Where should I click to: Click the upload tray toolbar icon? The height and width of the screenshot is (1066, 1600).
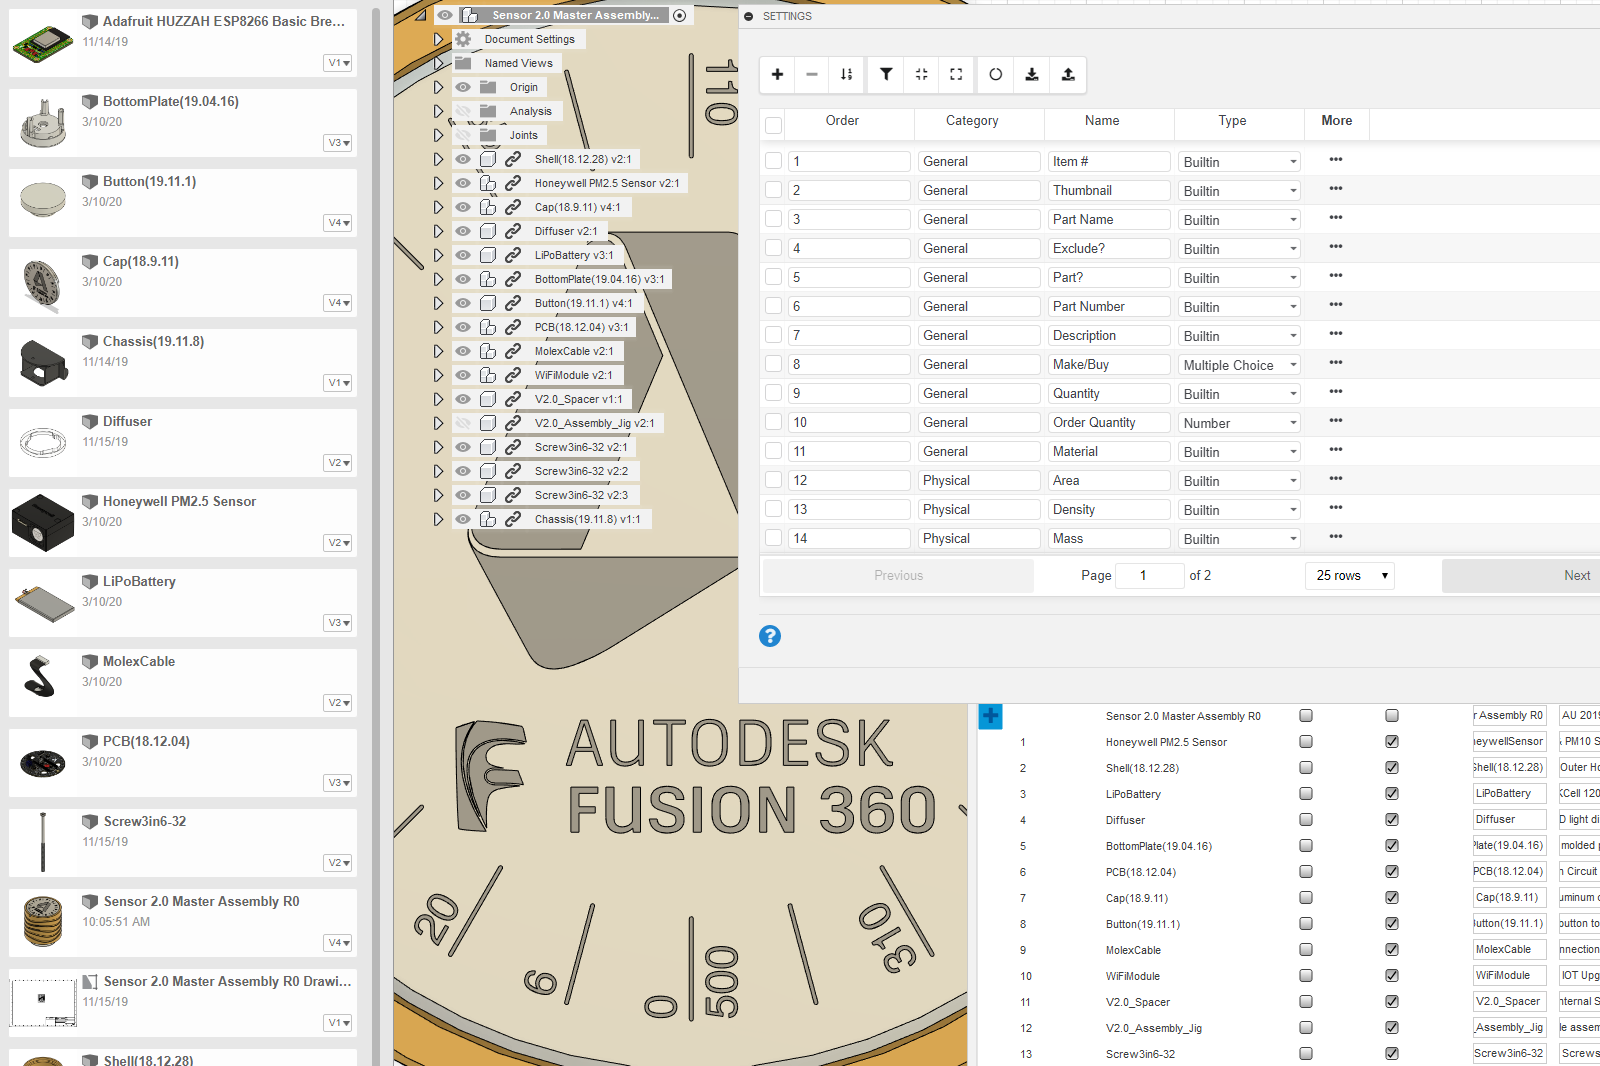pos(1068,74)
